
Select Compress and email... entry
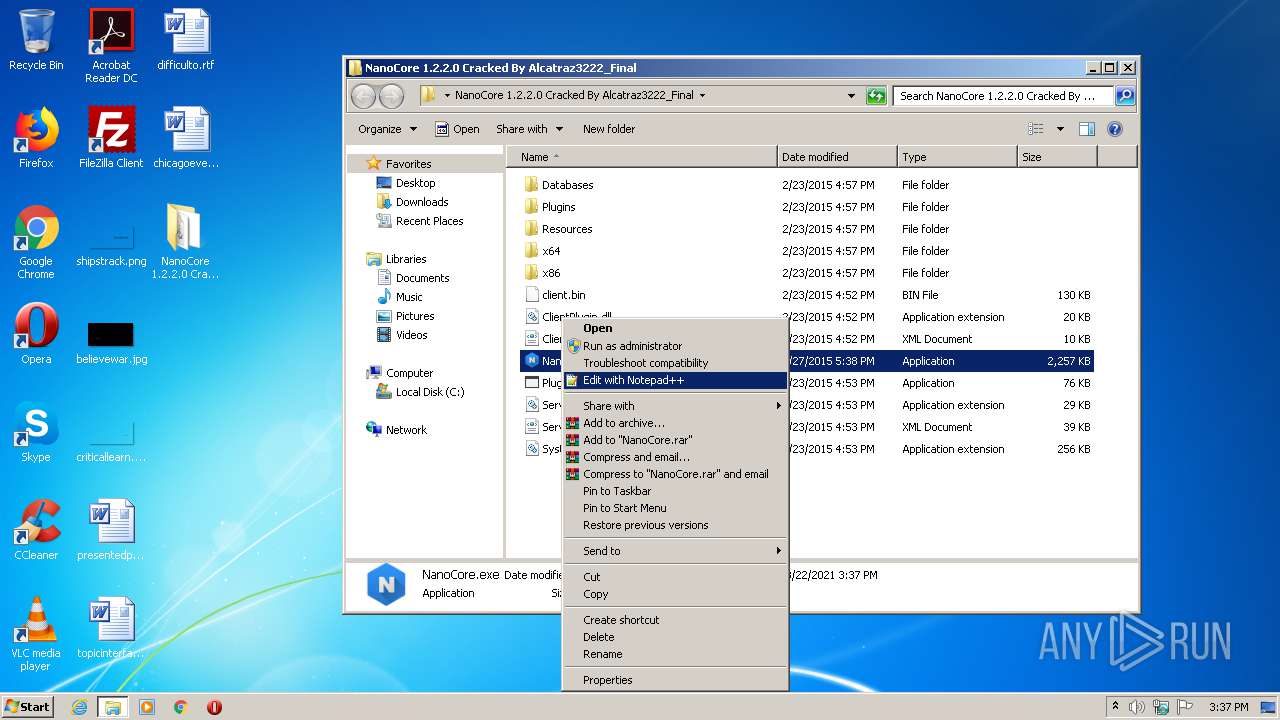point(675,457)
